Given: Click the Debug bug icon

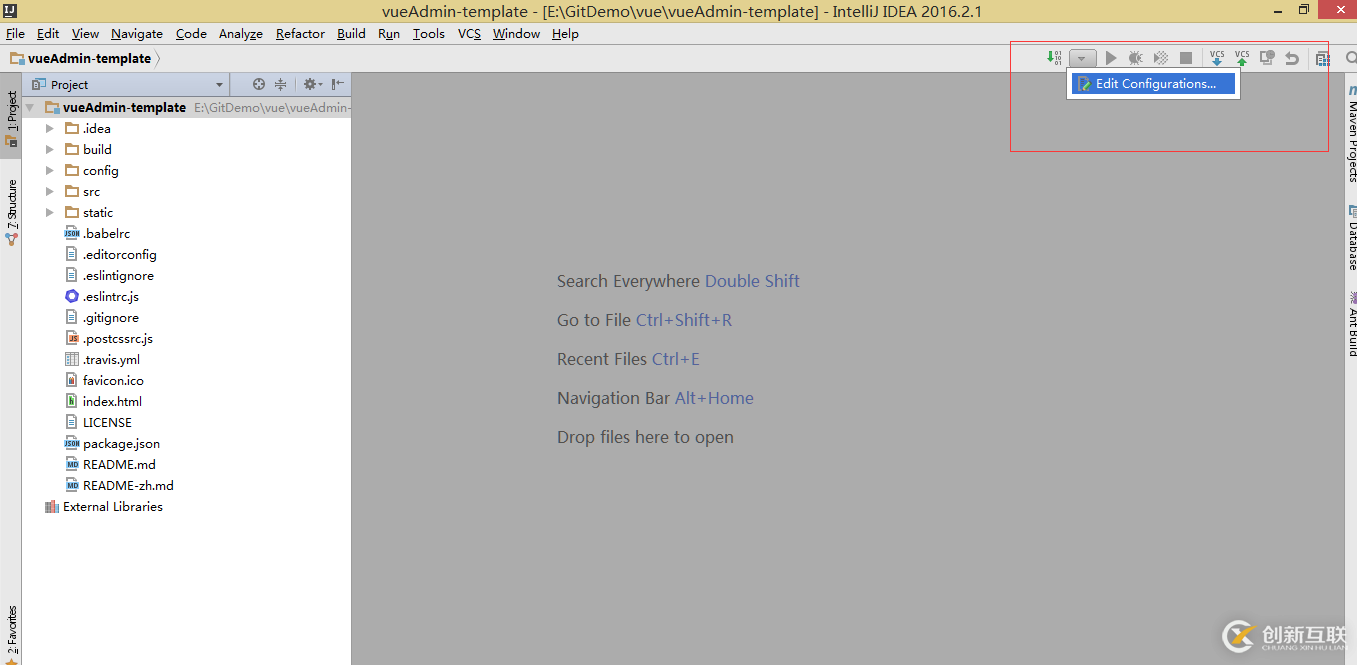Looking at the screenshot, I should point(1136,59).
